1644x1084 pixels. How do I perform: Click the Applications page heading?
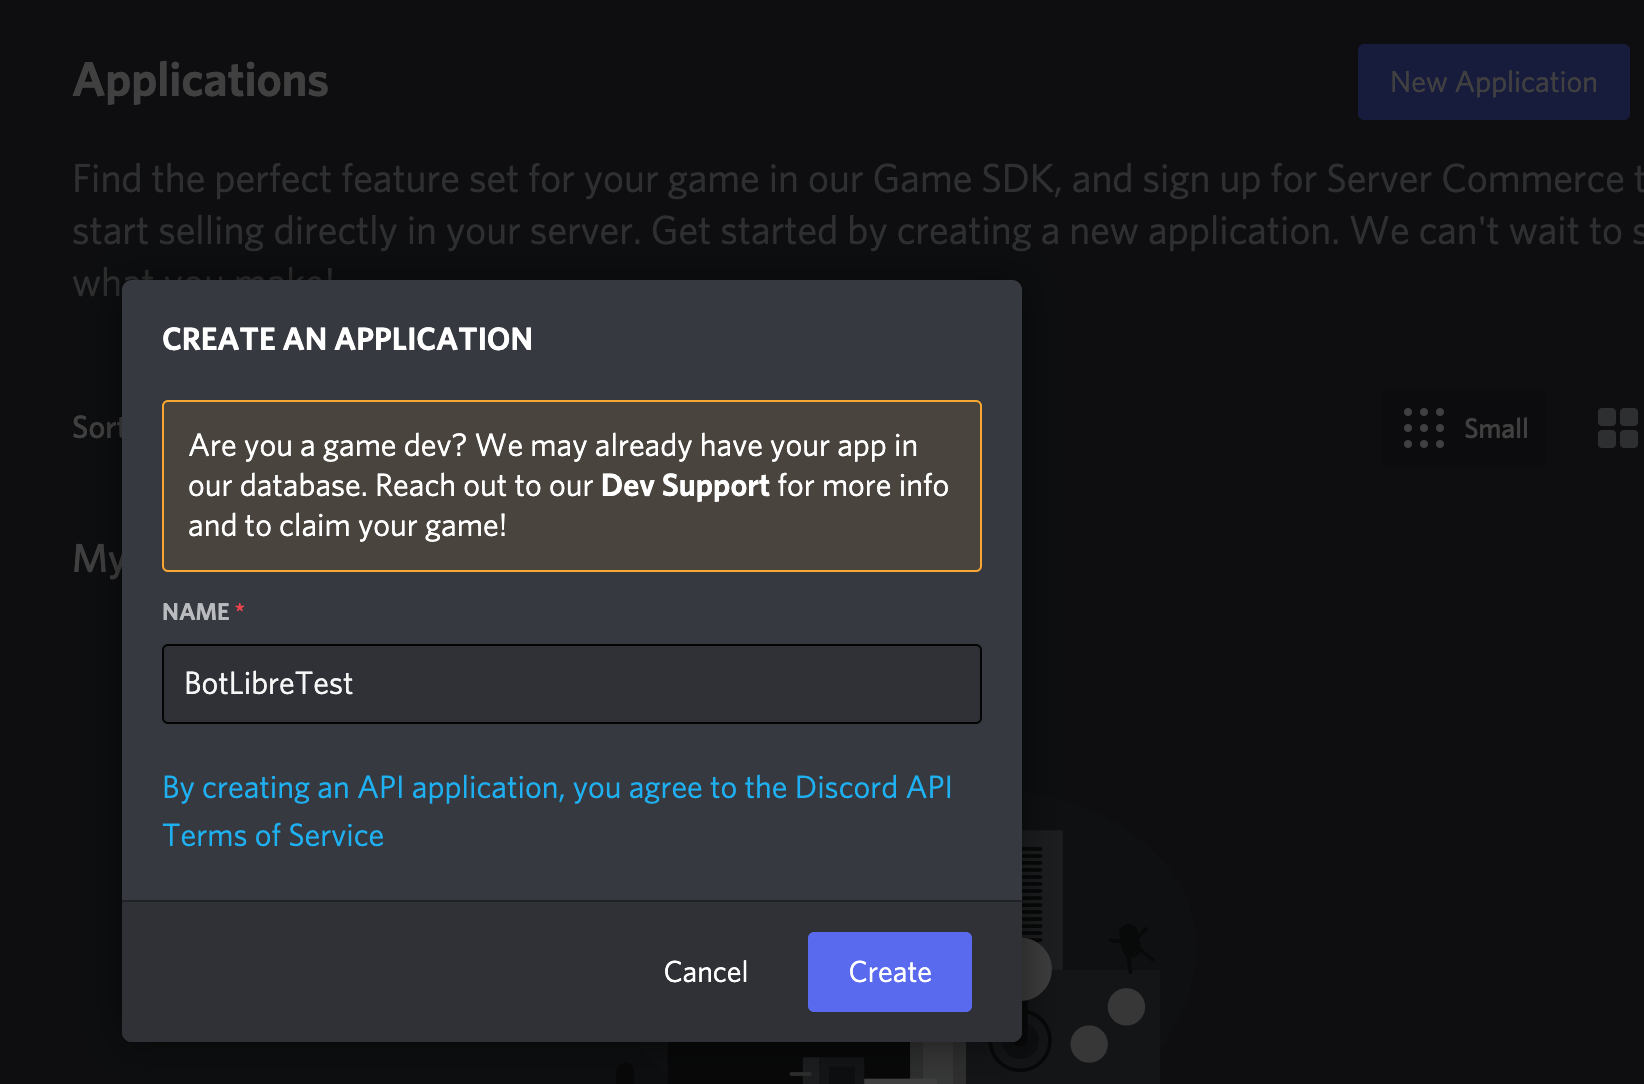click(201, 81)
